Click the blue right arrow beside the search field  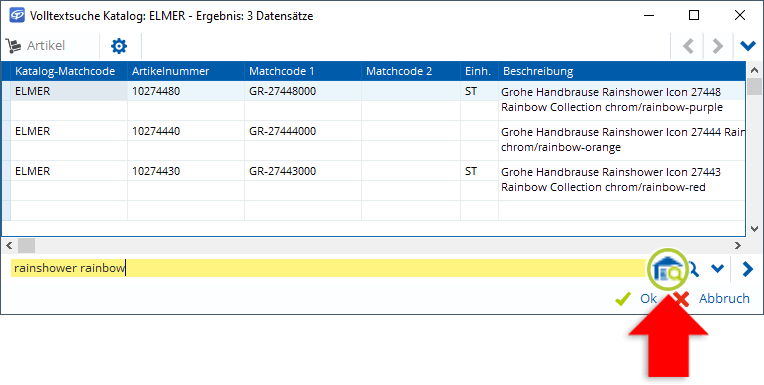(x=747, y=269)
